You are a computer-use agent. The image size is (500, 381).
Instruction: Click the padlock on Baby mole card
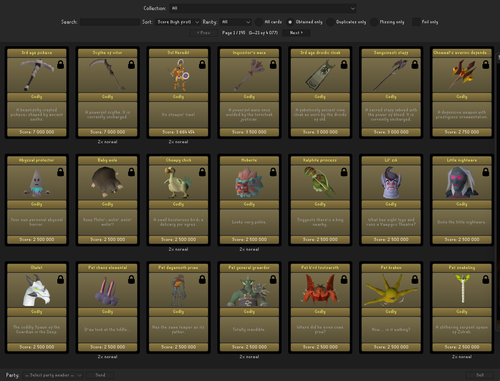pyautogui.click(x=131, y=172)
